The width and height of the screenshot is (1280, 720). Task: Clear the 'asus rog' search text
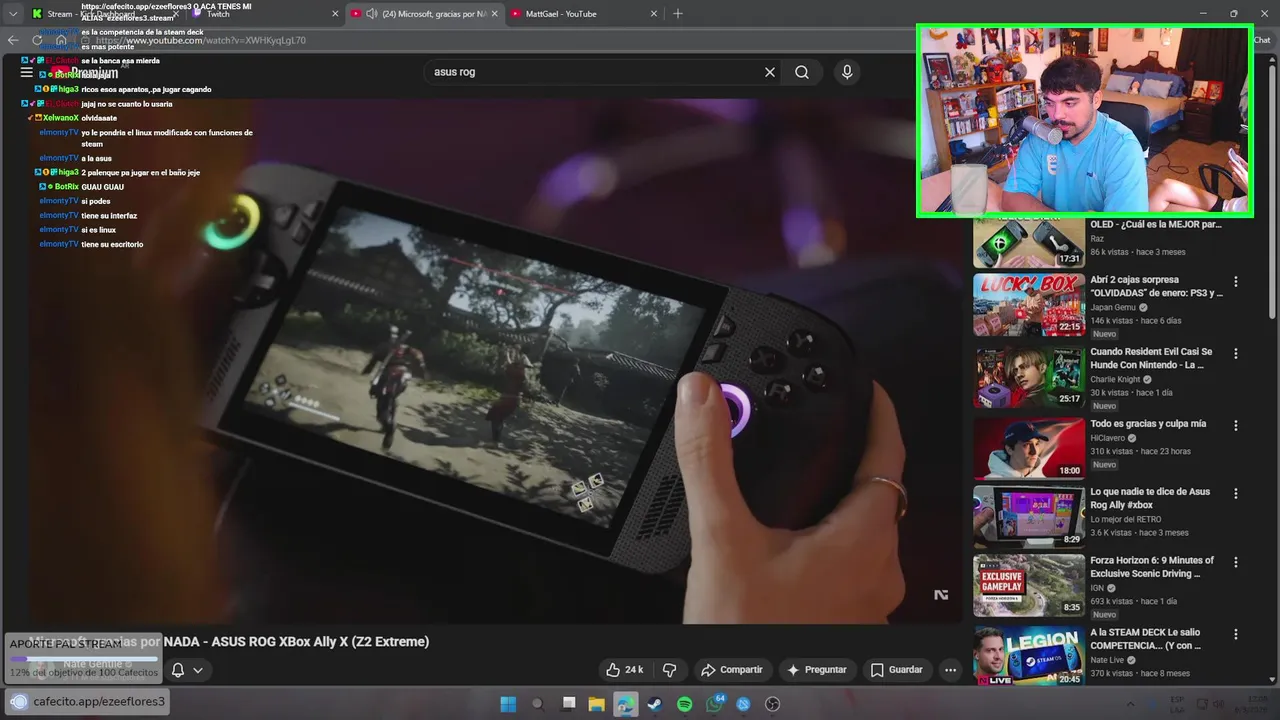click(770, 72)
